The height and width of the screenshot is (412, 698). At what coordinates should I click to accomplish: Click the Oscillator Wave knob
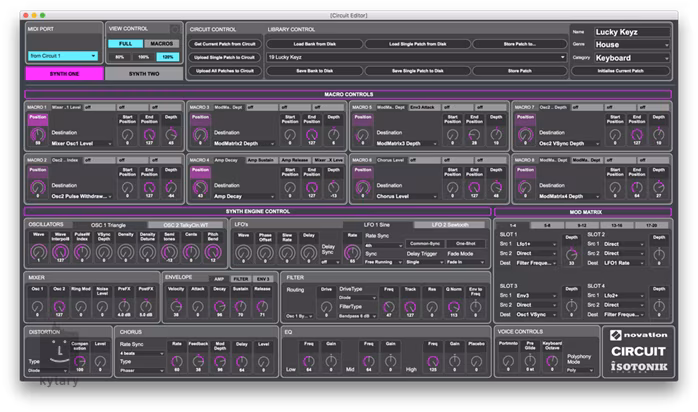pyautogui.click(x=38, y=252)
